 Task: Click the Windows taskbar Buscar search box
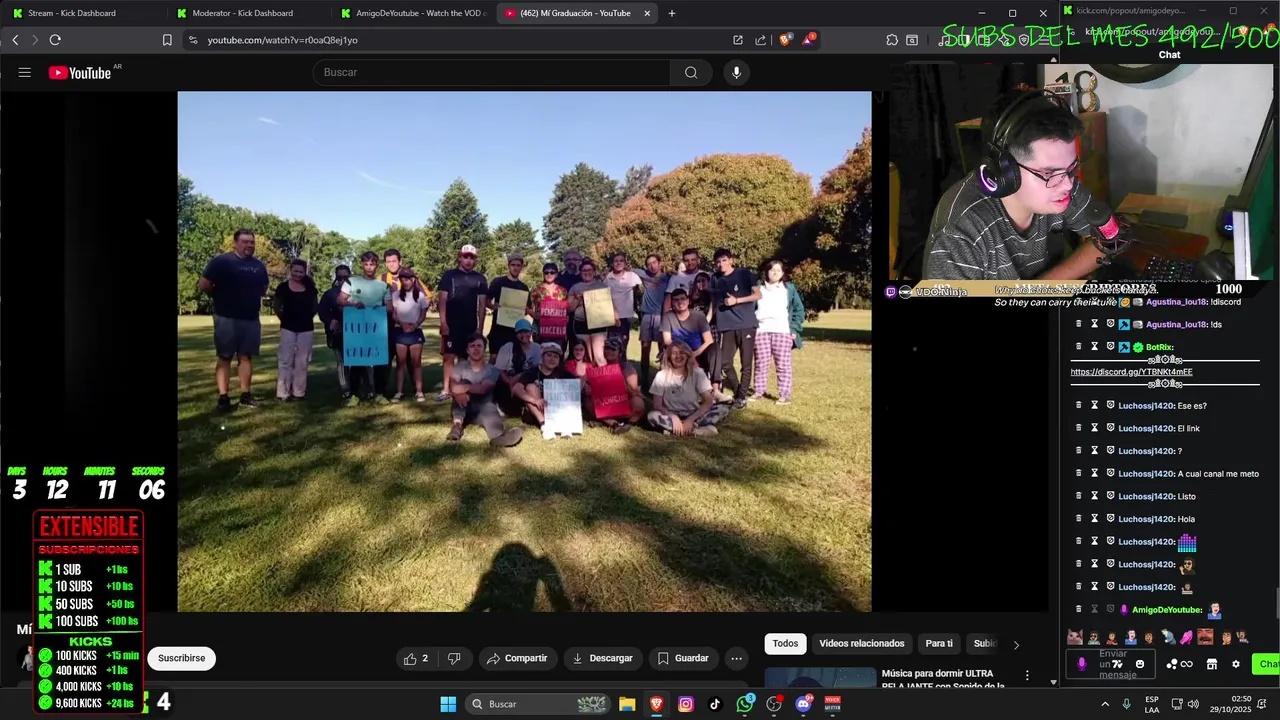(538, 704)
